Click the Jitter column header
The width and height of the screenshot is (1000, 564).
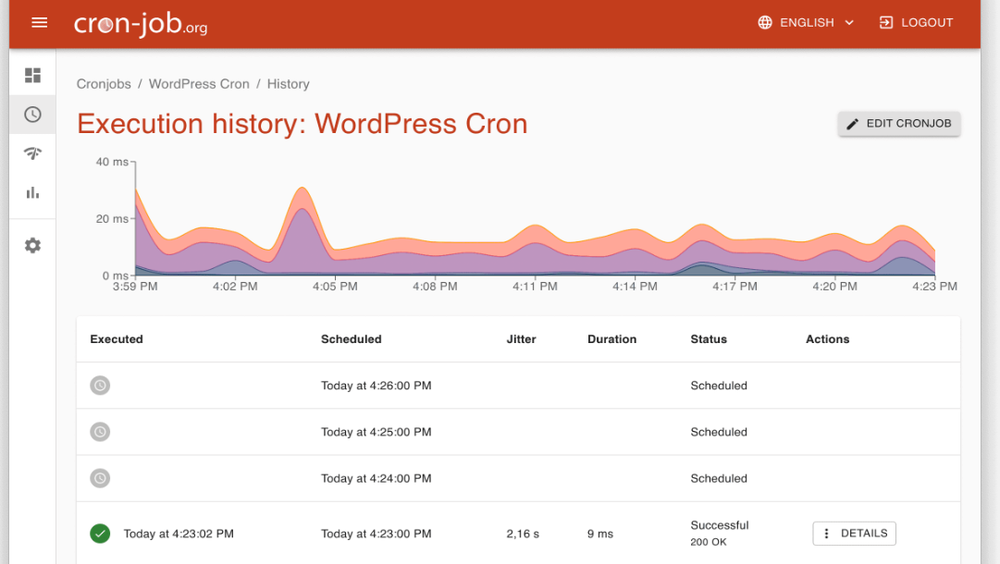521,339
